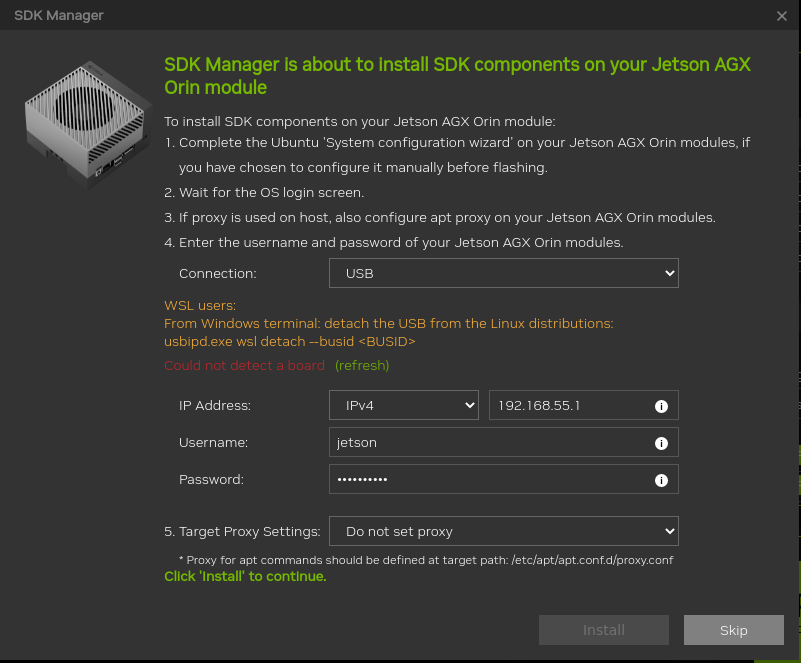Open the Connection dropdown set to USB
Image resolution: width=801 pixels, height=663 pixels.
[x=504, y=273]
